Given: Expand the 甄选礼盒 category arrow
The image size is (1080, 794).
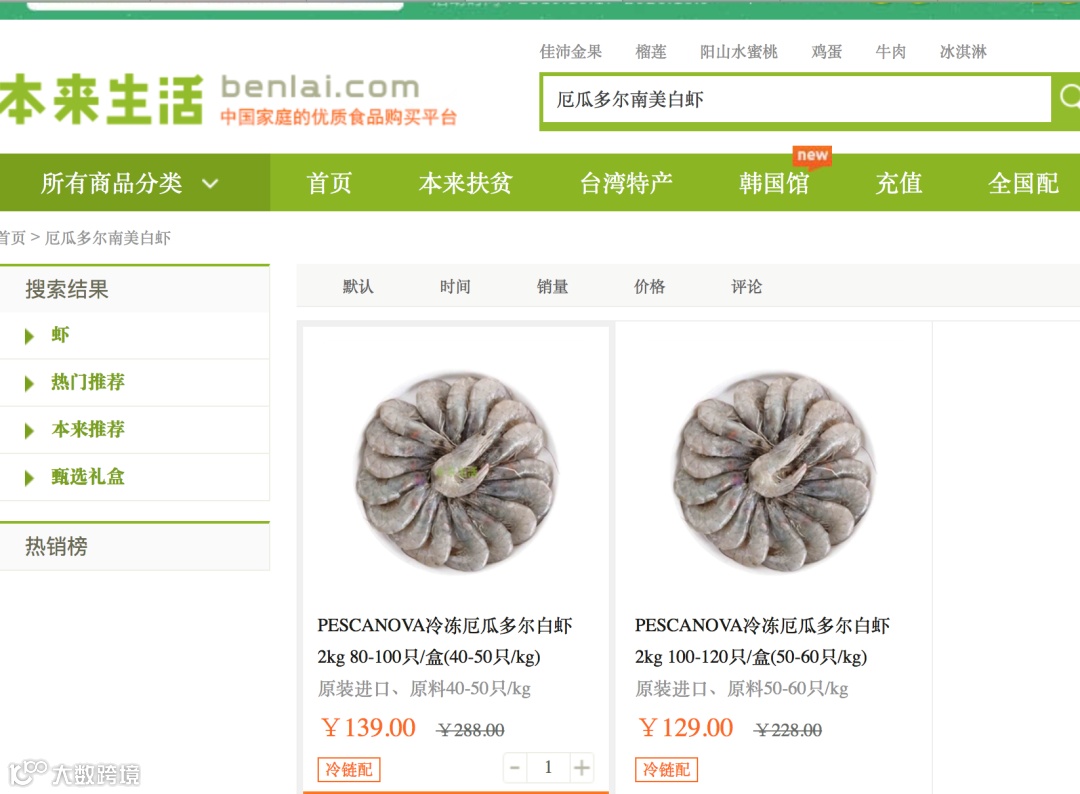Looking at the screenshot, I should click(29, 478).
